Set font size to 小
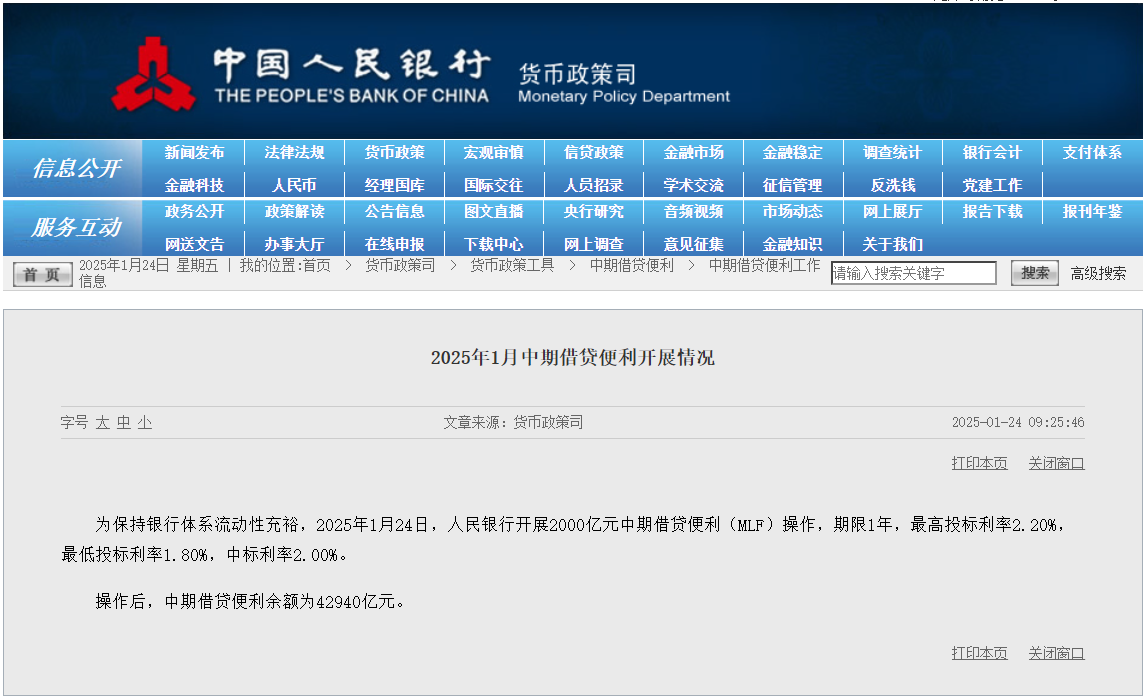The height and width of the screenshot is (698, 1145). [145, 423]
